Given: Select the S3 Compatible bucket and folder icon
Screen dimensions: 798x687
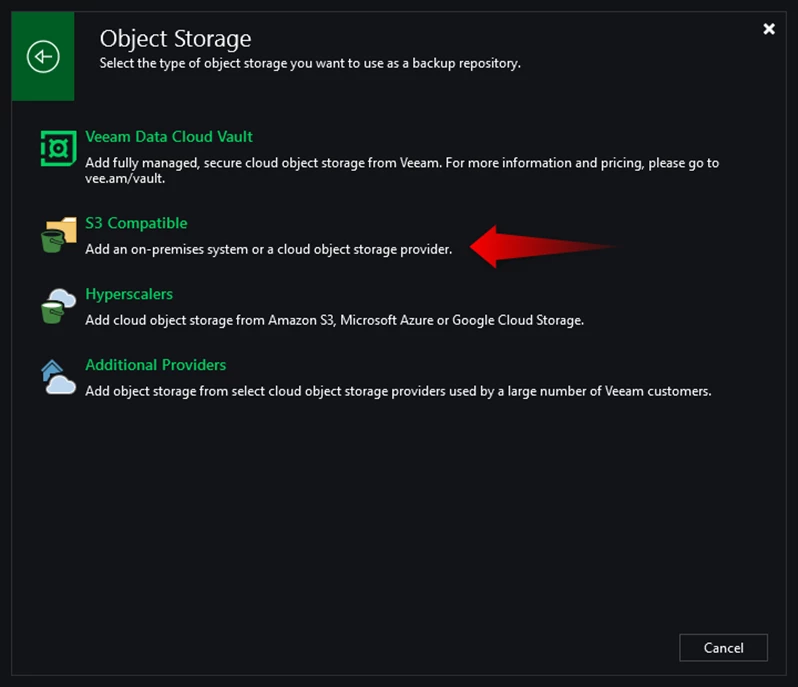Looking at the screenshot, I should (x=59, y=235).
